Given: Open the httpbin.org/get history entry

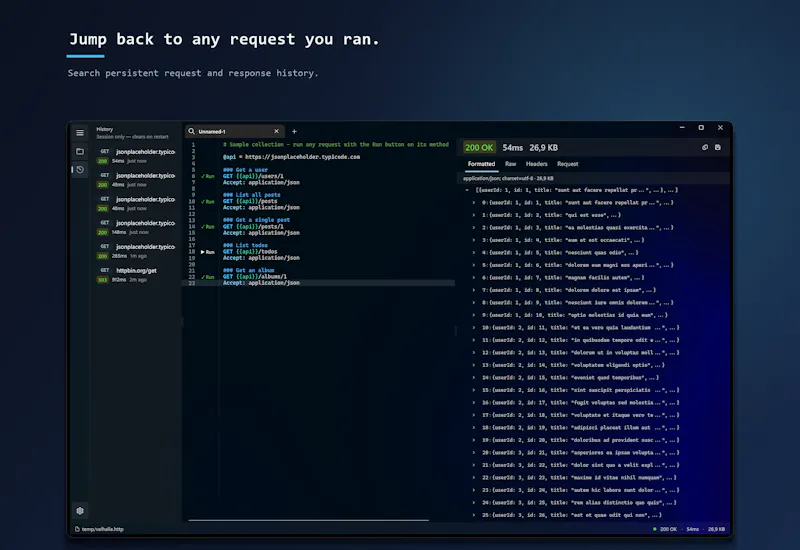Looking at the screenshot, I should coord(136,275).
